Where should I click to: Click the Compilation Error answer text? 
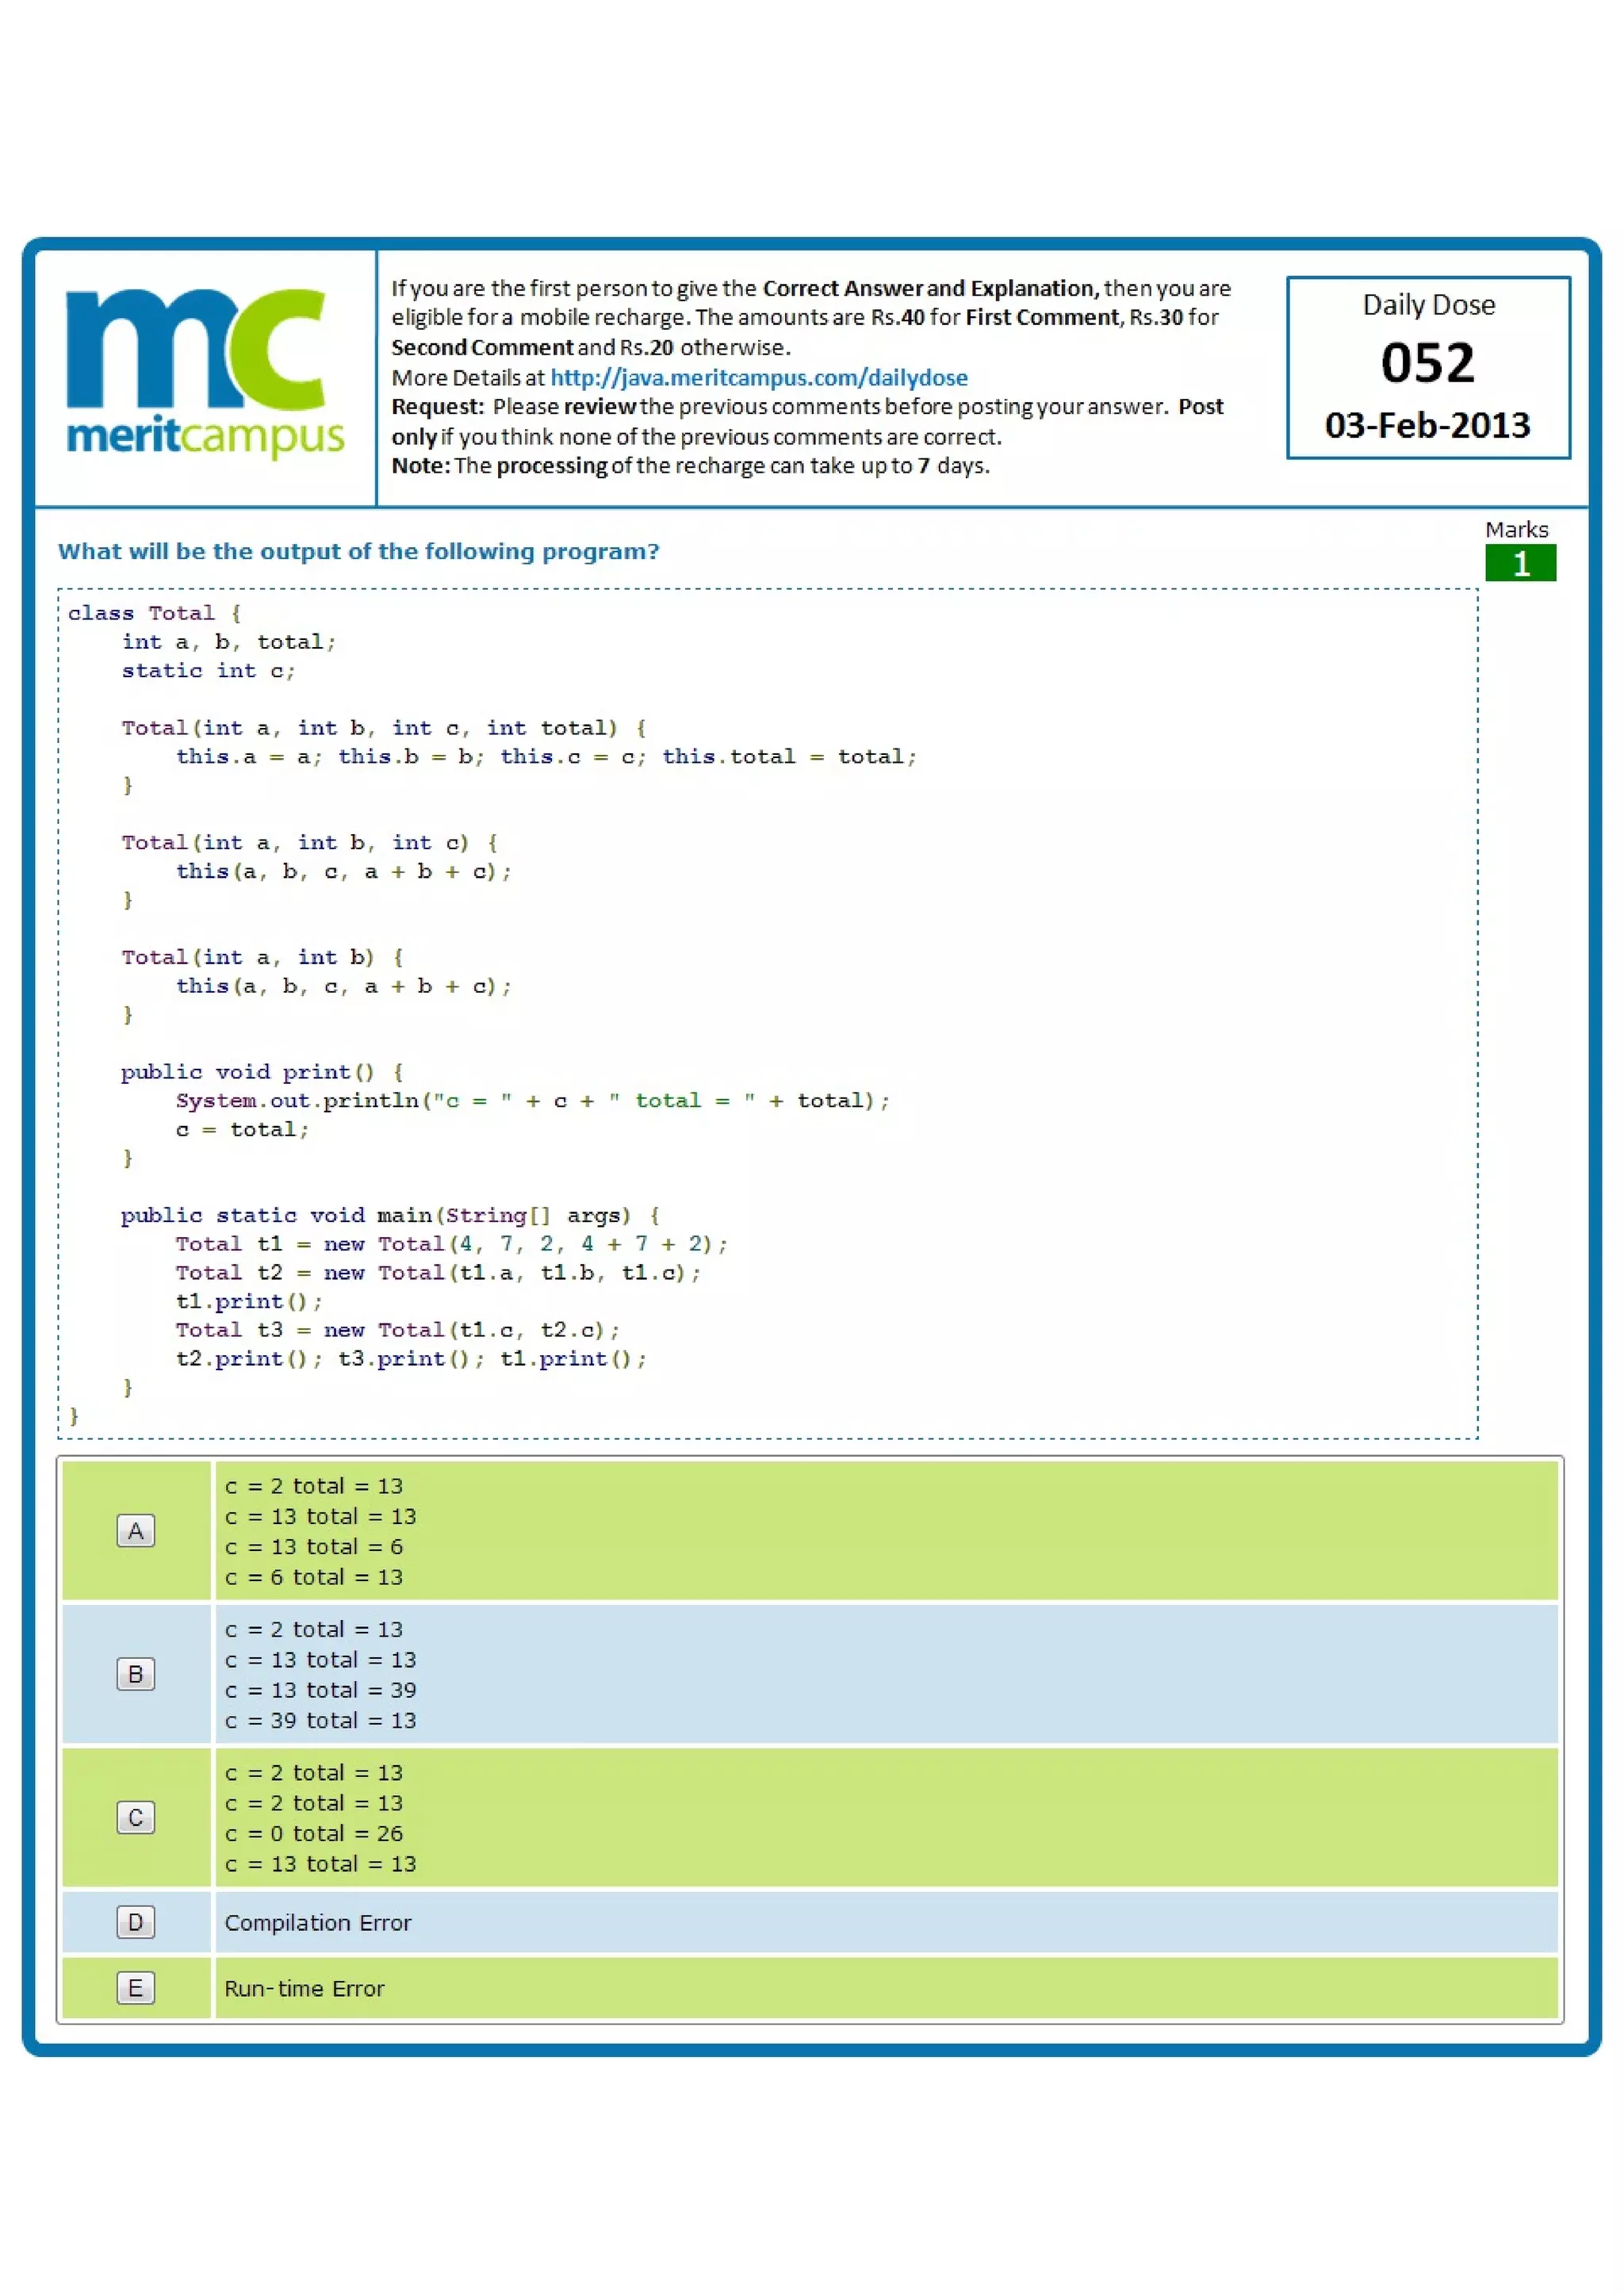point(318,1922)
